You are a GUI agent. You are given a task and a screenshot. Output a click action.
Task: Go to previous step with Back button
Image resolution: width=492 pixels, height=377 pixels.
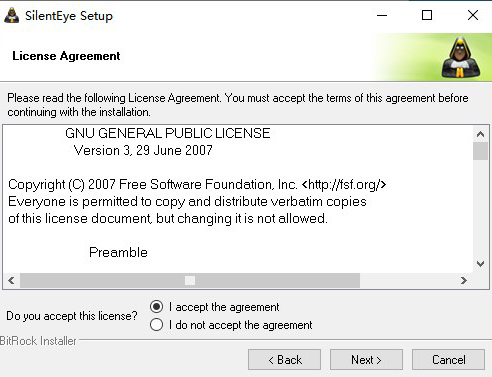284,360
